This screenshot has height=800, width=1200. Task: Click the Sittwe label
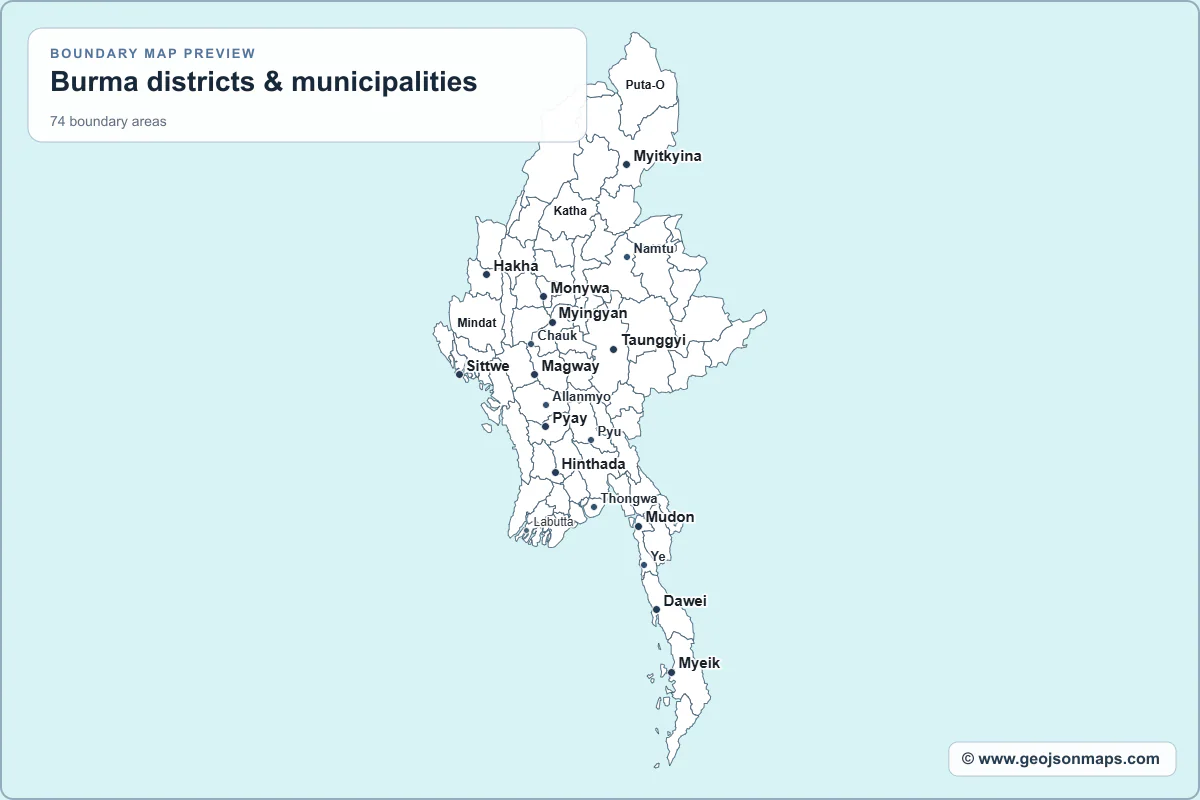click(x=488, y=366)
